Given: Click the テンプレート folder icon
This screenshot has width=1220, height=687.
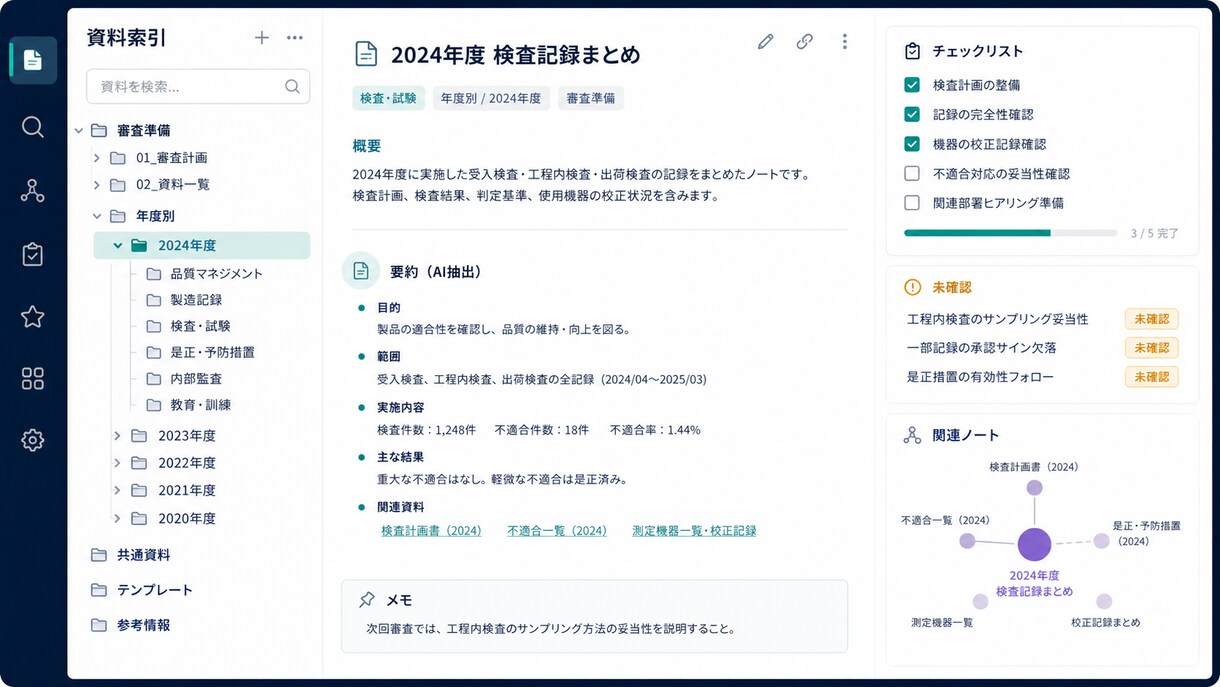Looking at the screenshot, I should click(x=99, y=590).
